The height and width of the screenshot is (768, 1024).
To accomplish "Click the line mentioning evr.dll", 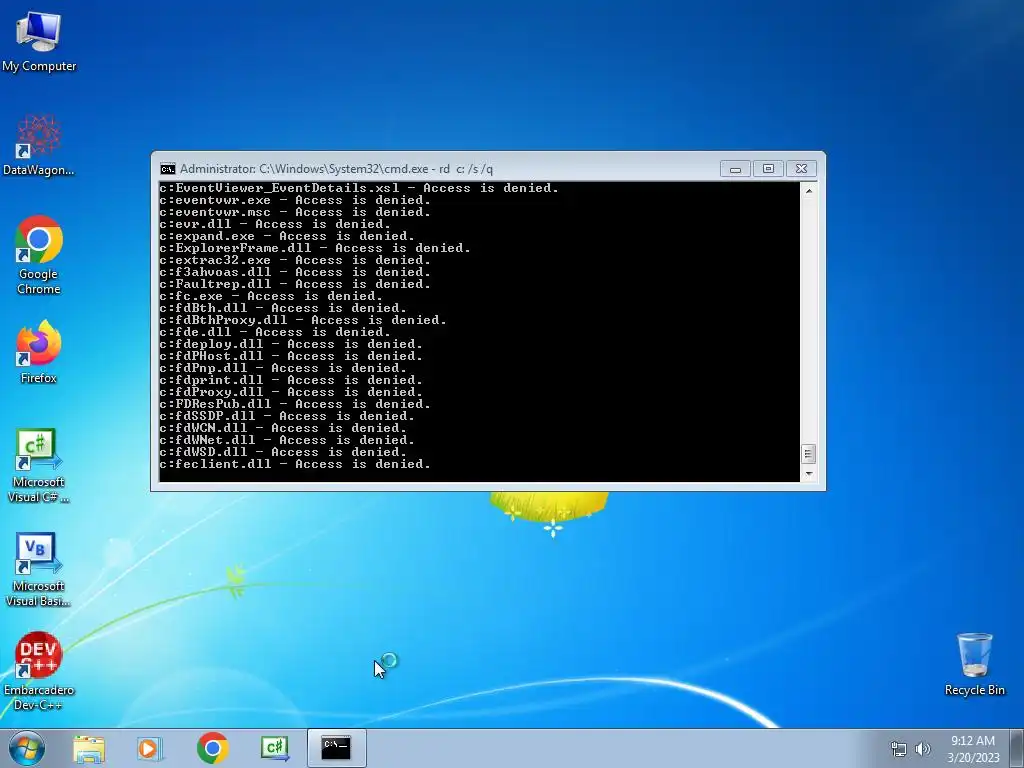I will [275, 224].
